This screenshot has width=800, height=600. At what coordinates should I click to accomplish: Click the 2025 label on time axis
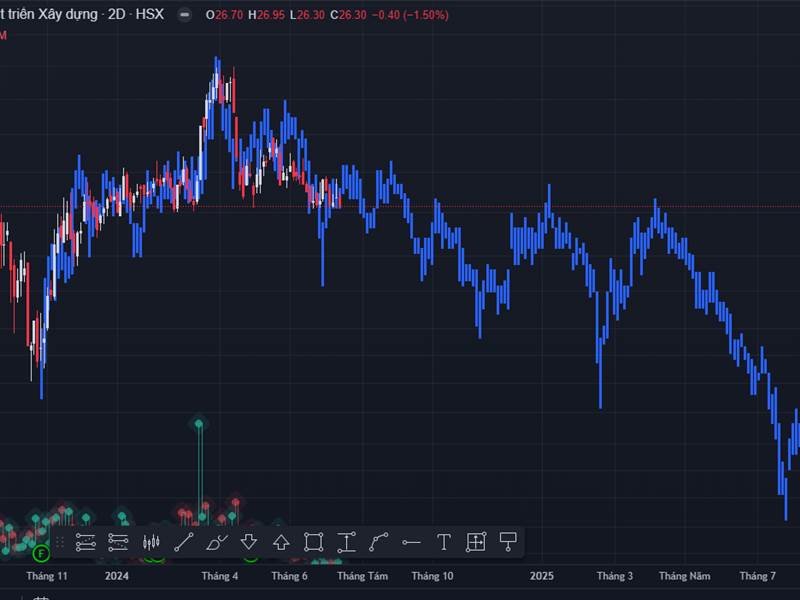[541, 576]
